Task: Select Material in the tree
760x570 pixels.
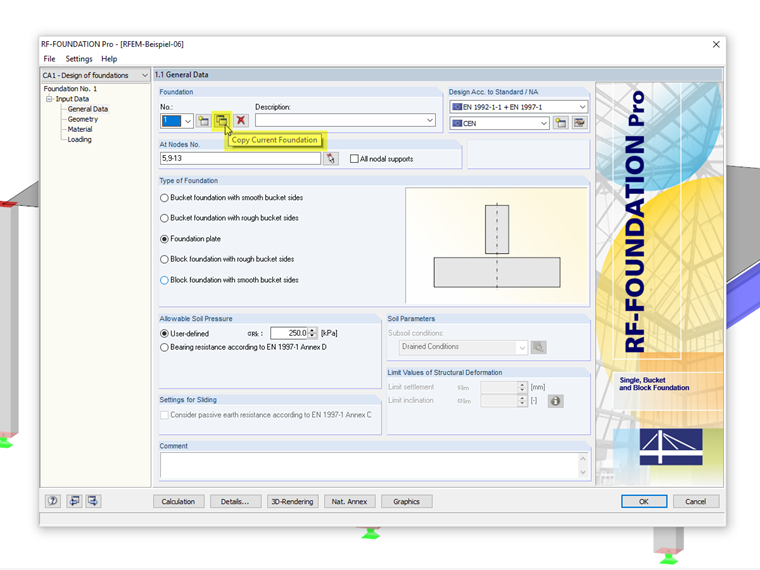Action: coord(79,129)
